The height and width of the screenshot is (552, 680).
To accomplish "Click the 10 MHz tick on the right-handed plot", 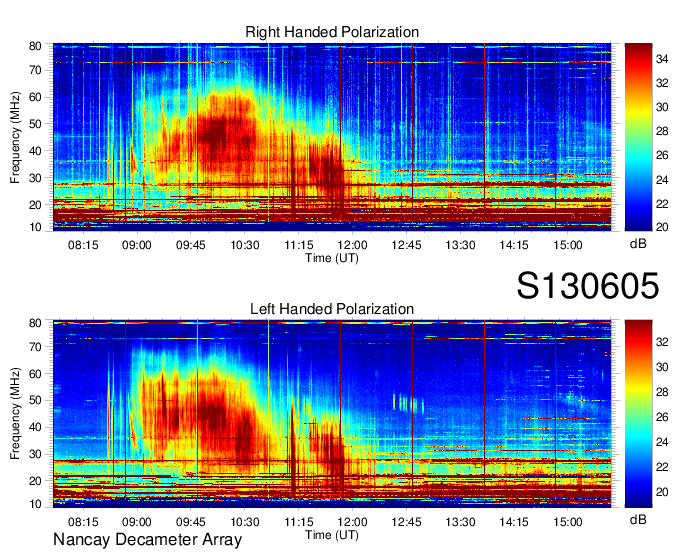I will (35, 227).
